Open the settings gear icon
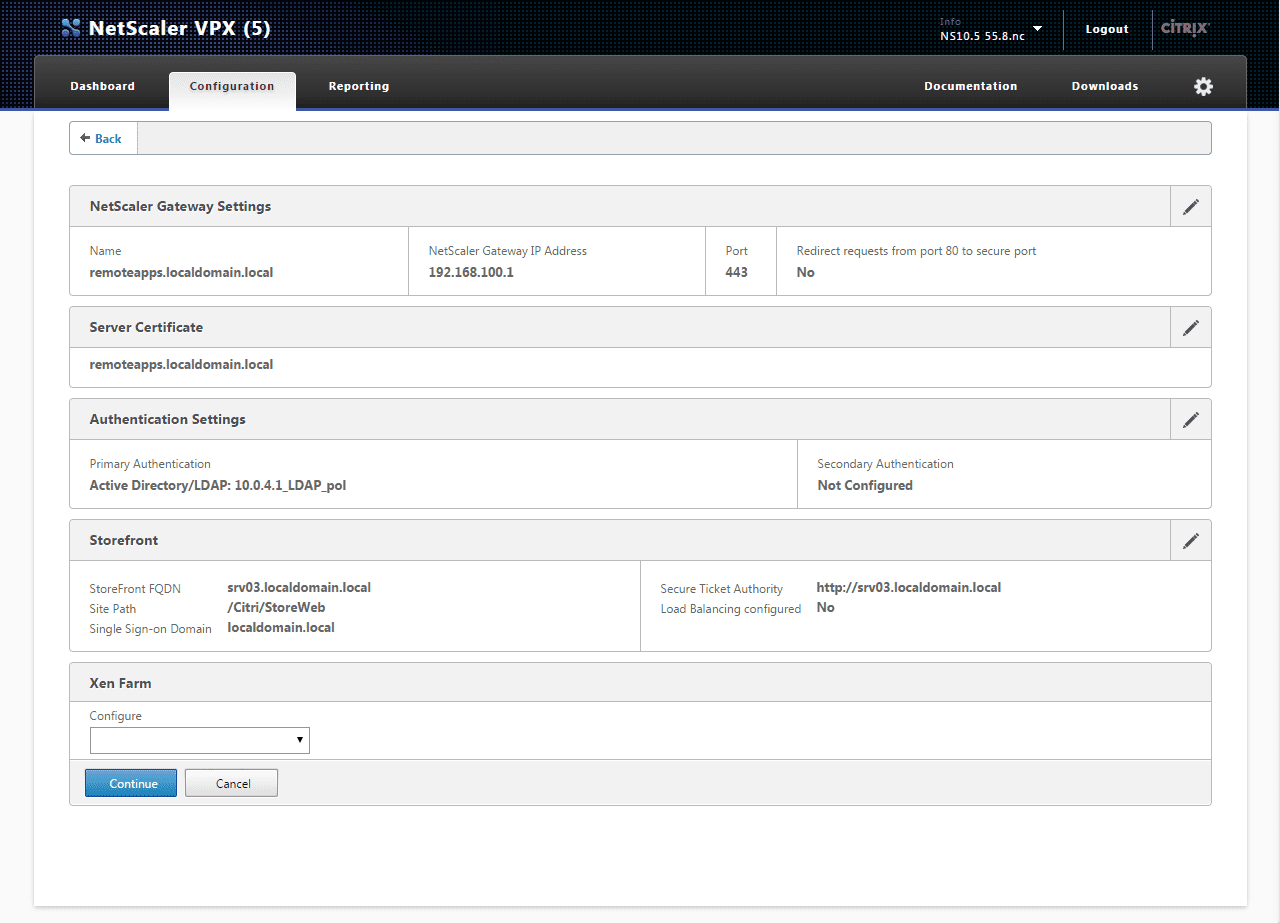 1203,87
